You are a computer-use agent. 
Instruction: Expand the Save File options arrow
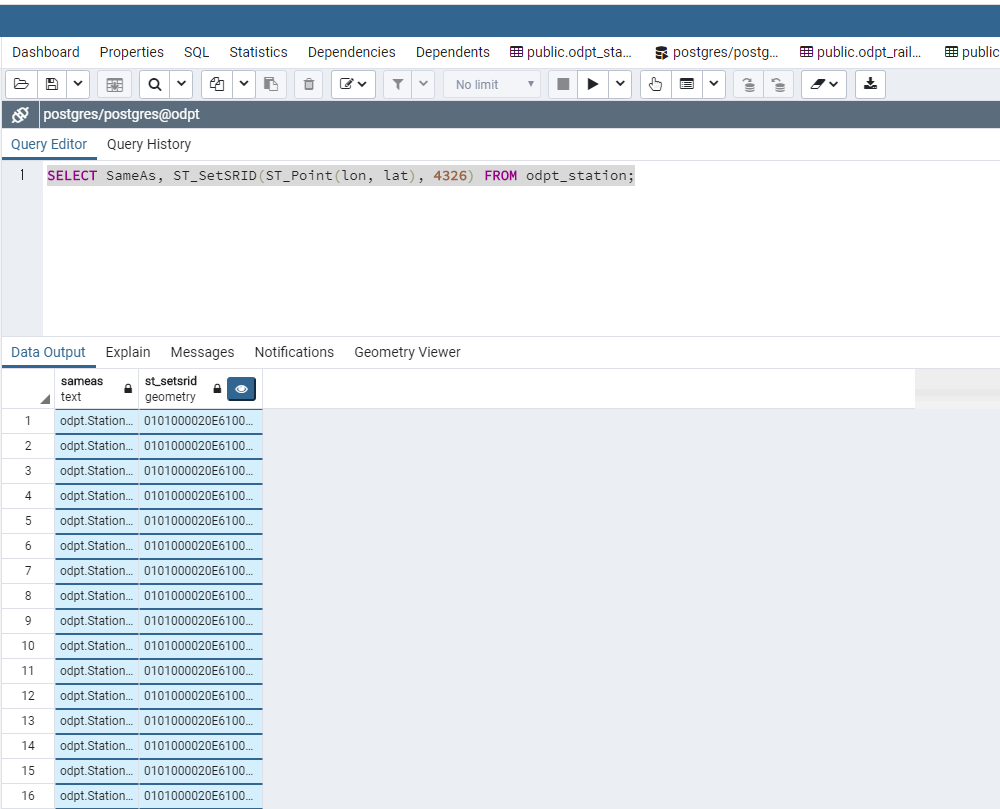(x=78, y=84)
